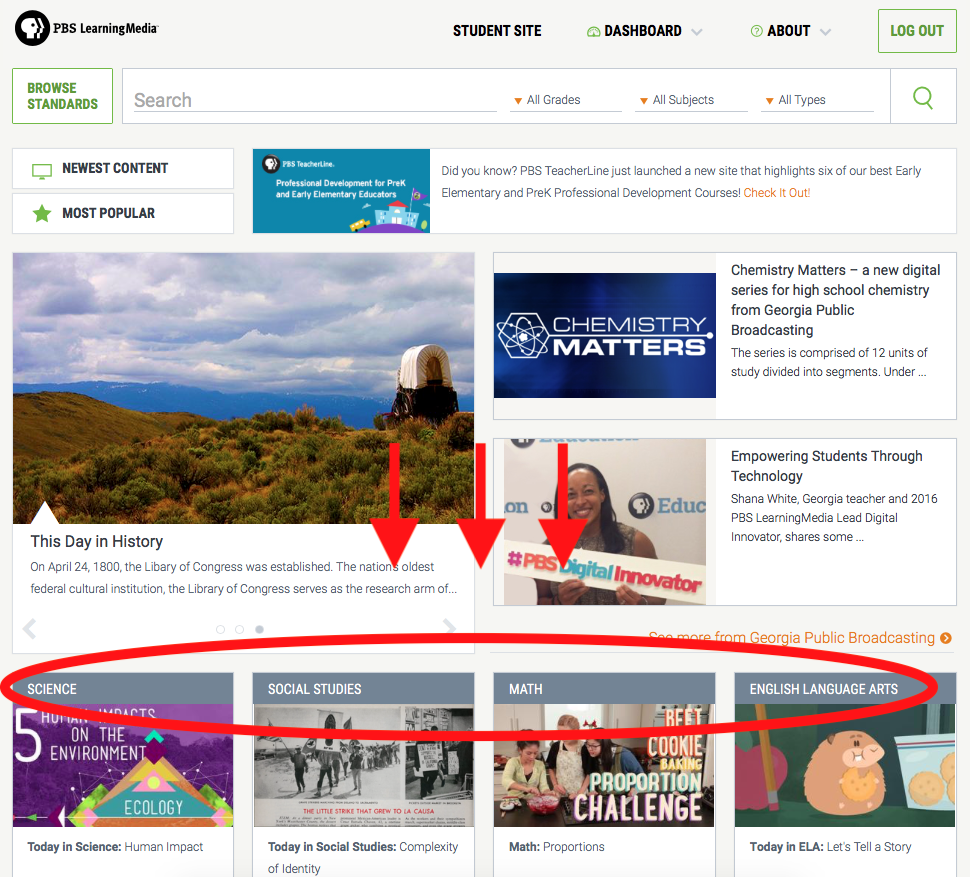The width and height of the screenshot is (970, 877).
Task: Open the Chemistry Matters thumbnail image
Action: (604, 335)
